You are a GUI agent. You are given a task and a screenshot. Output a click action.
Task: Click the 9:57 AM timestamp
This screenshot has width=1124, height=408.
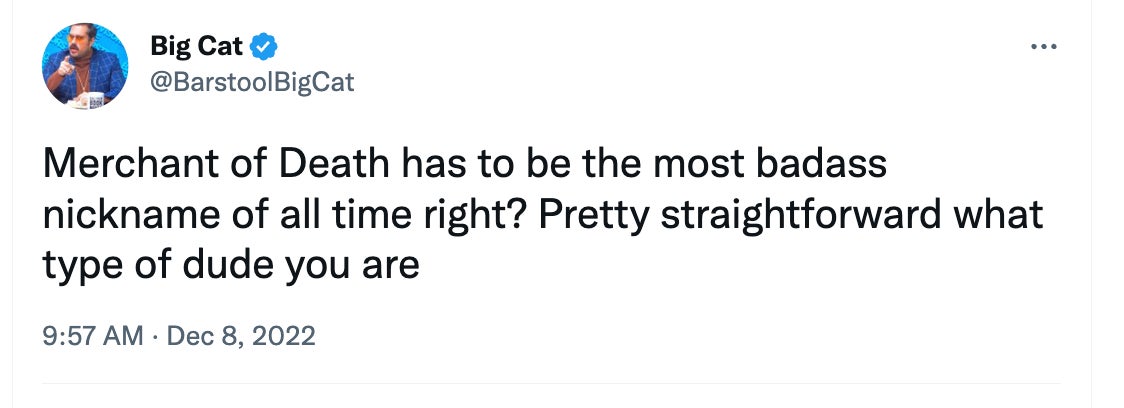pyautogui.click(x=92, y=336)
